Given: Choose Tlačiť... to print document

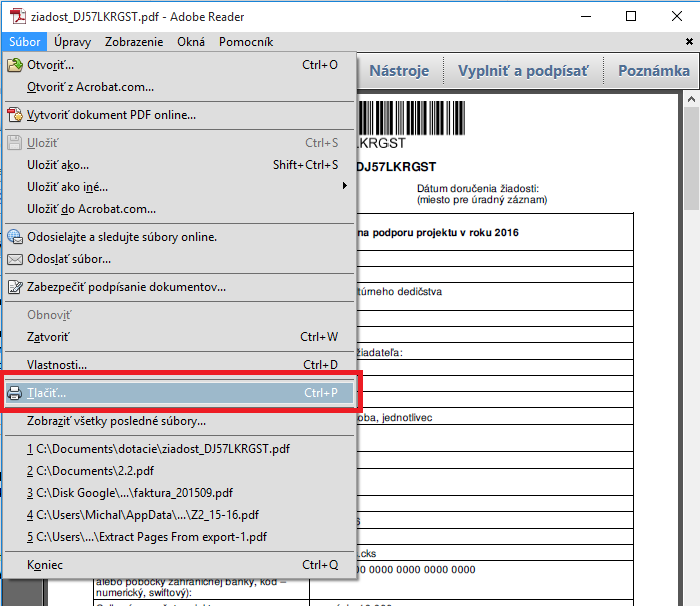Looking at the screenshot, I should point(179,393).
